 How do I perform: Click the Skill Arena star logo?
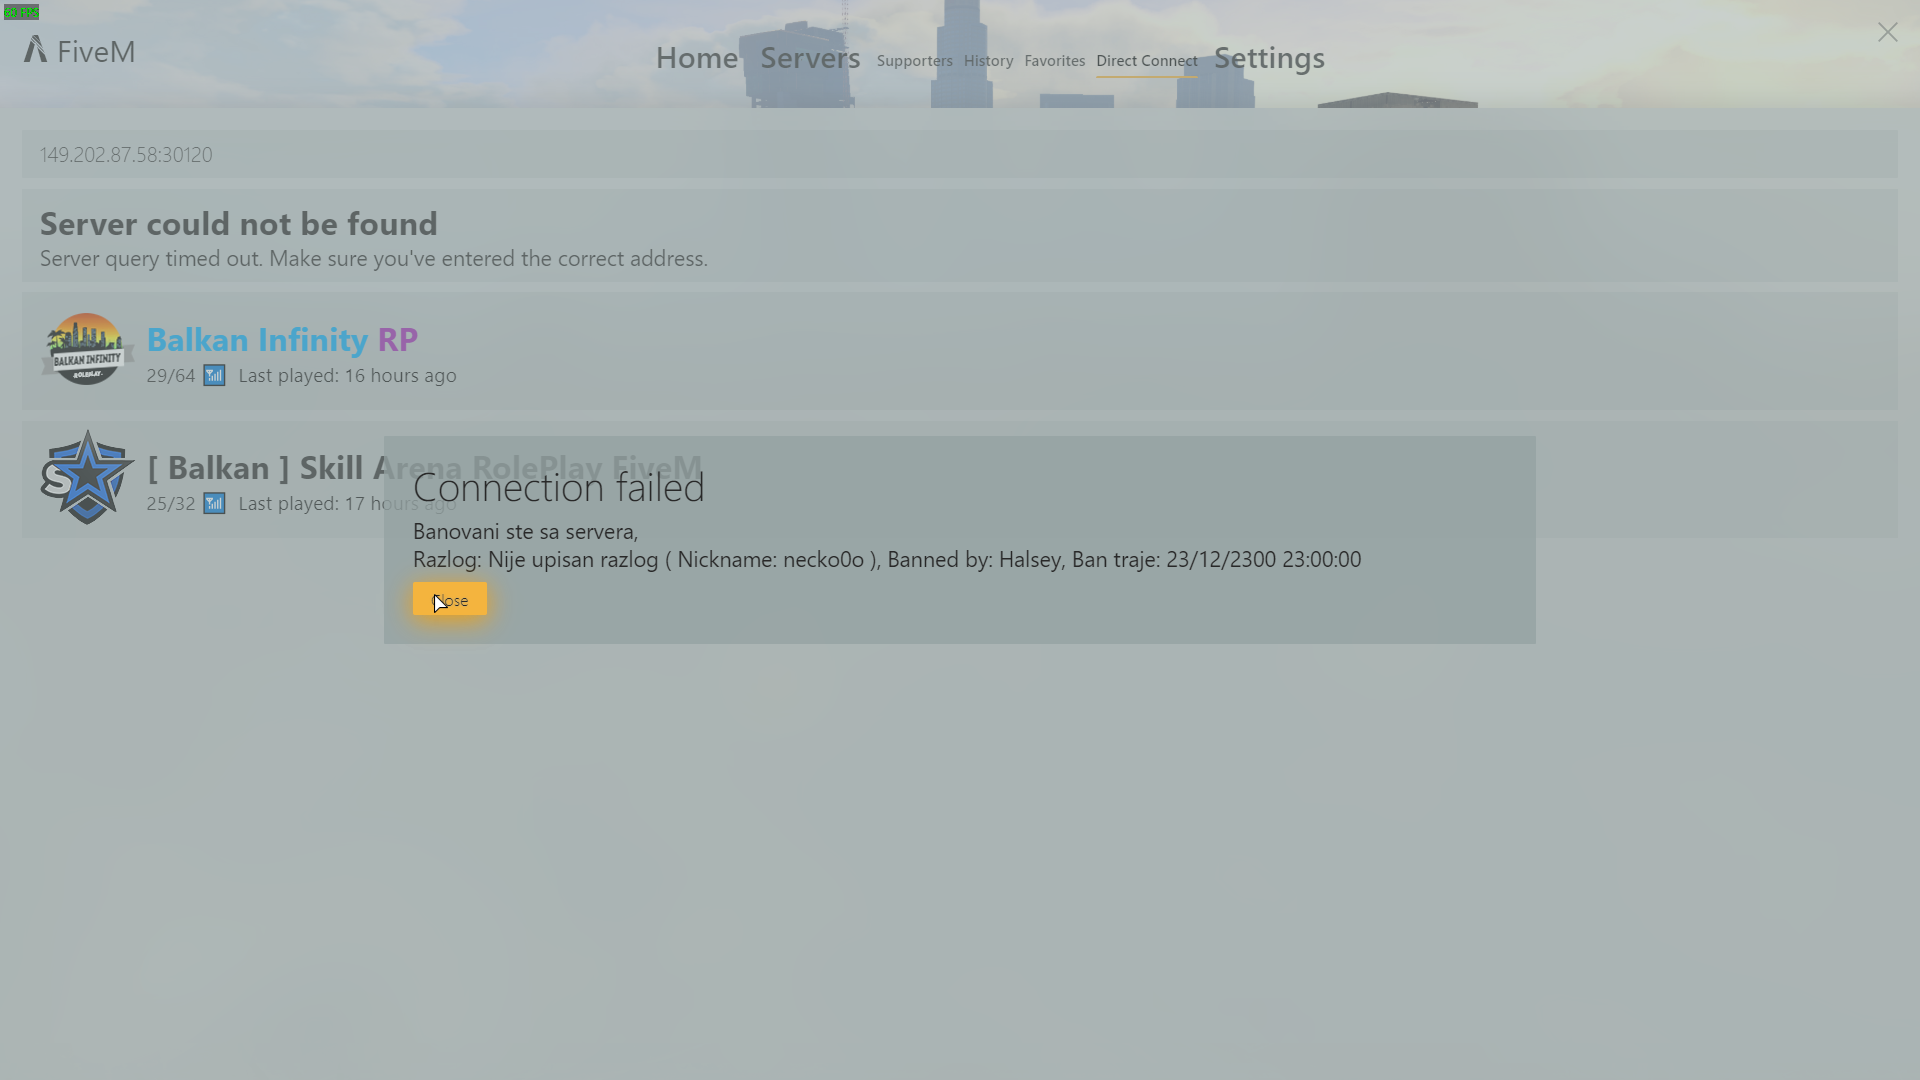point(87,478)
